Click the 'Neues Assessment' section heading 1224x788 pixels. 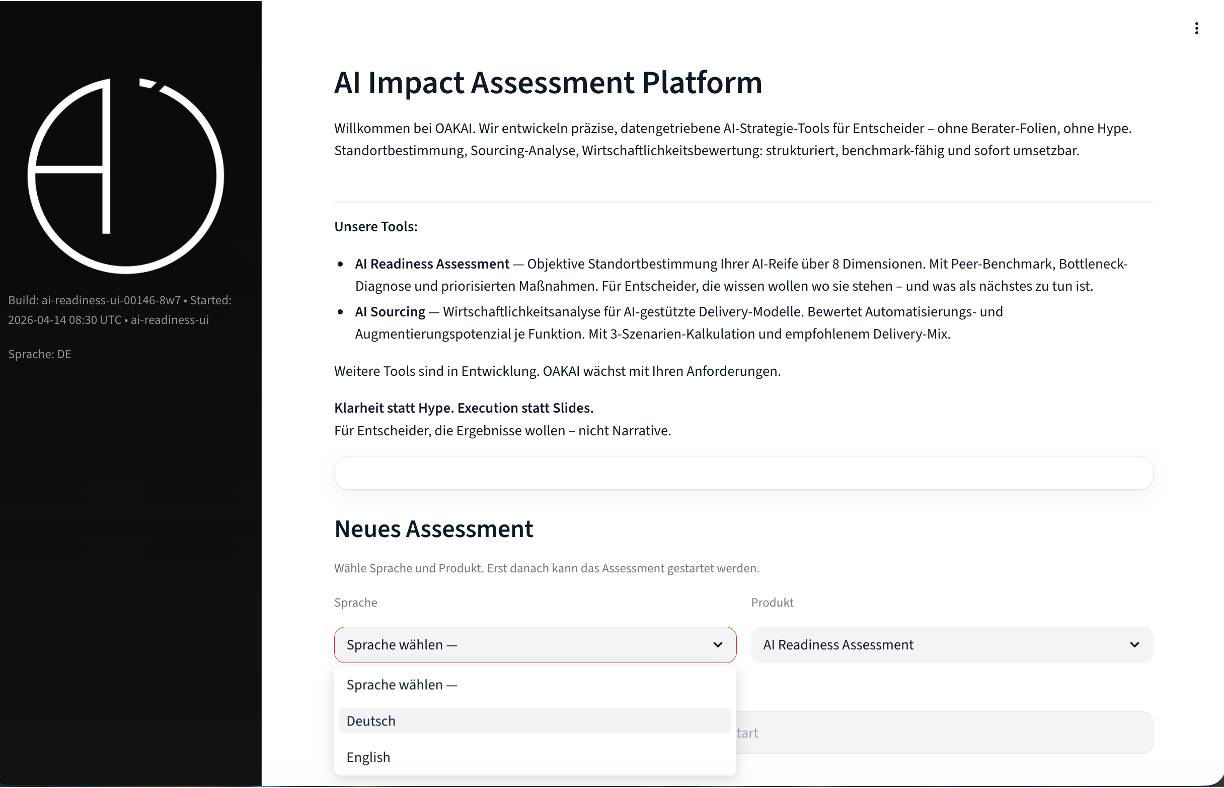tap(434, 529)
